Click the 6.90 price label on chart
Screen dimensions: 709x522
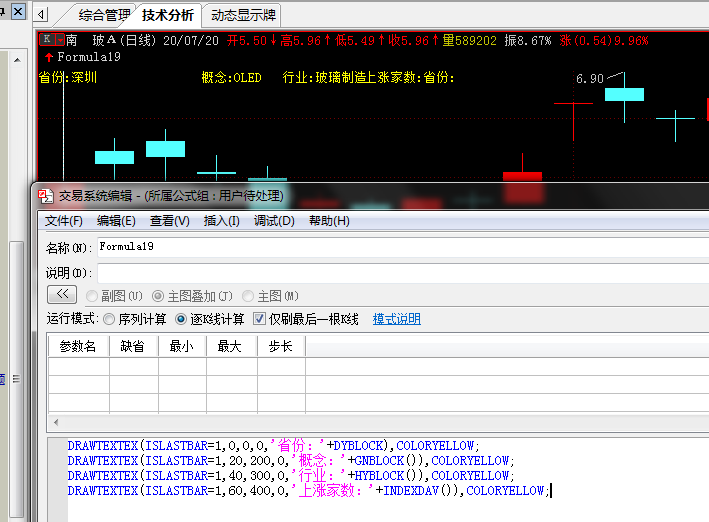point(590,79)
